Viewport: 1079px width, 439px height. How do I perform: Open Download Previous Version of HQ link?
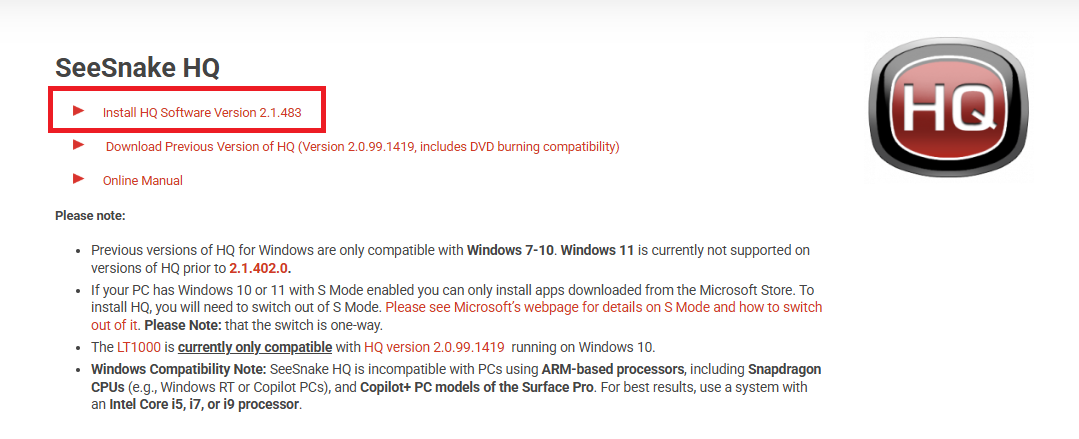point(363,147)
